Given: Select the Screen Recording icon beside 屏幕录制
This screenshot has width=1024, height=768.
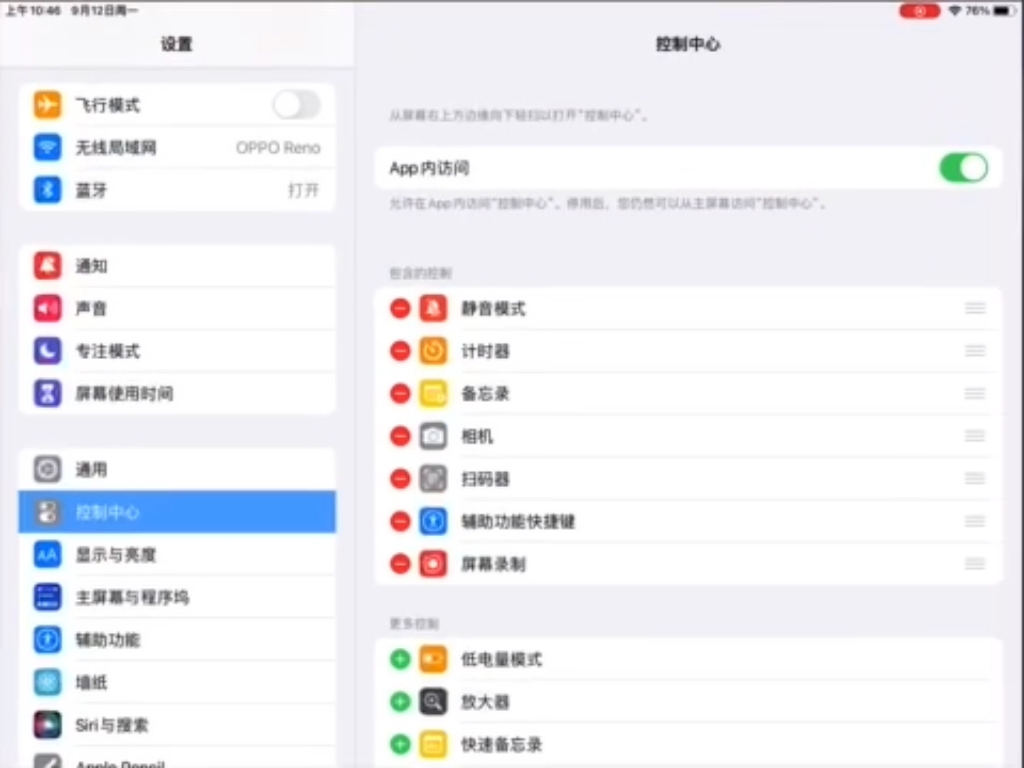Looking at the screenshot, I should pyautogui.click(x=432, y=564).
